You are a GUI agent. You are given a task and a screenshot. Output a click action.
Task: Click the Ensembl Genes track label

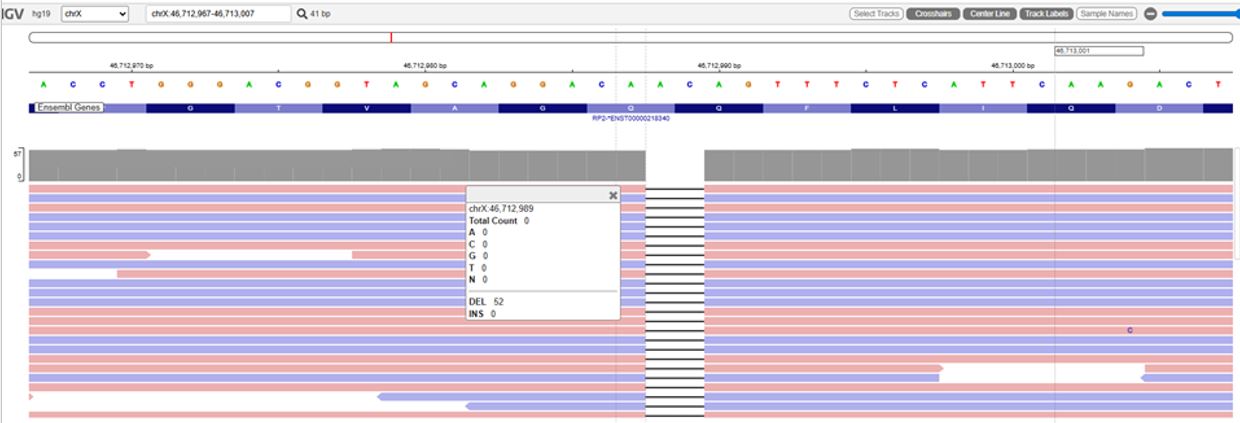pos(68,107)
